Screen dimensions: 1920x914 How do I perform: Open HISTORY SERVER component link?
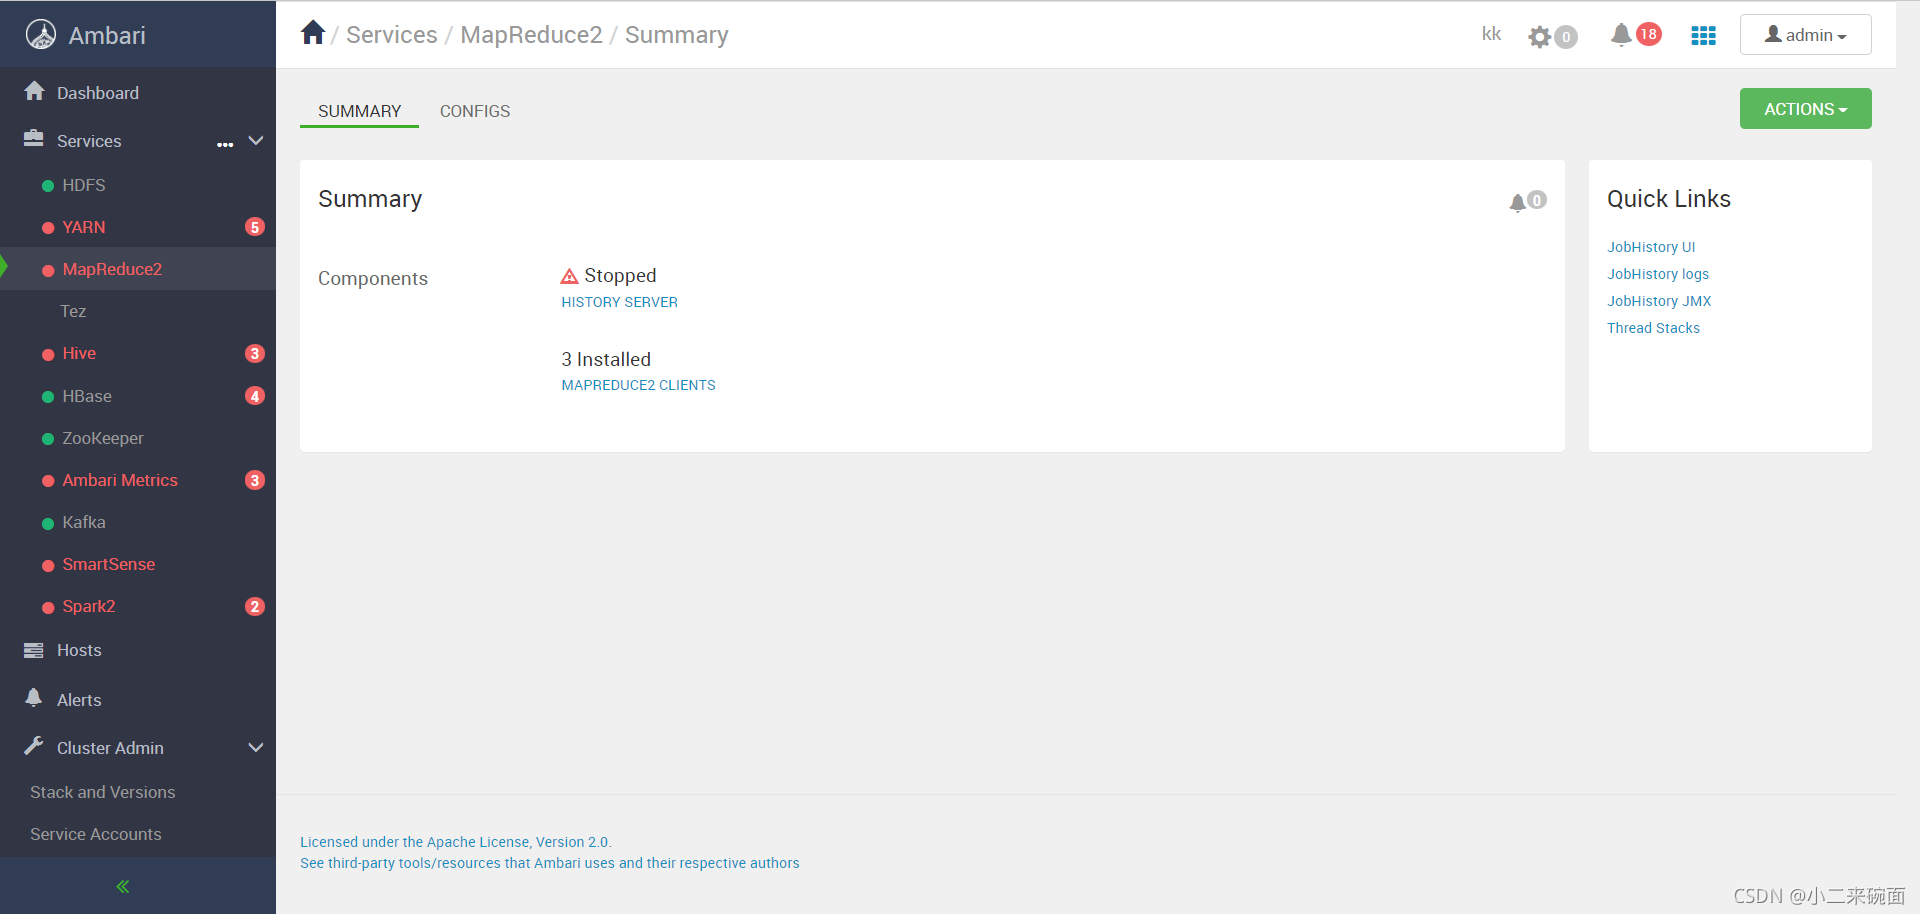tap(619, 302)
